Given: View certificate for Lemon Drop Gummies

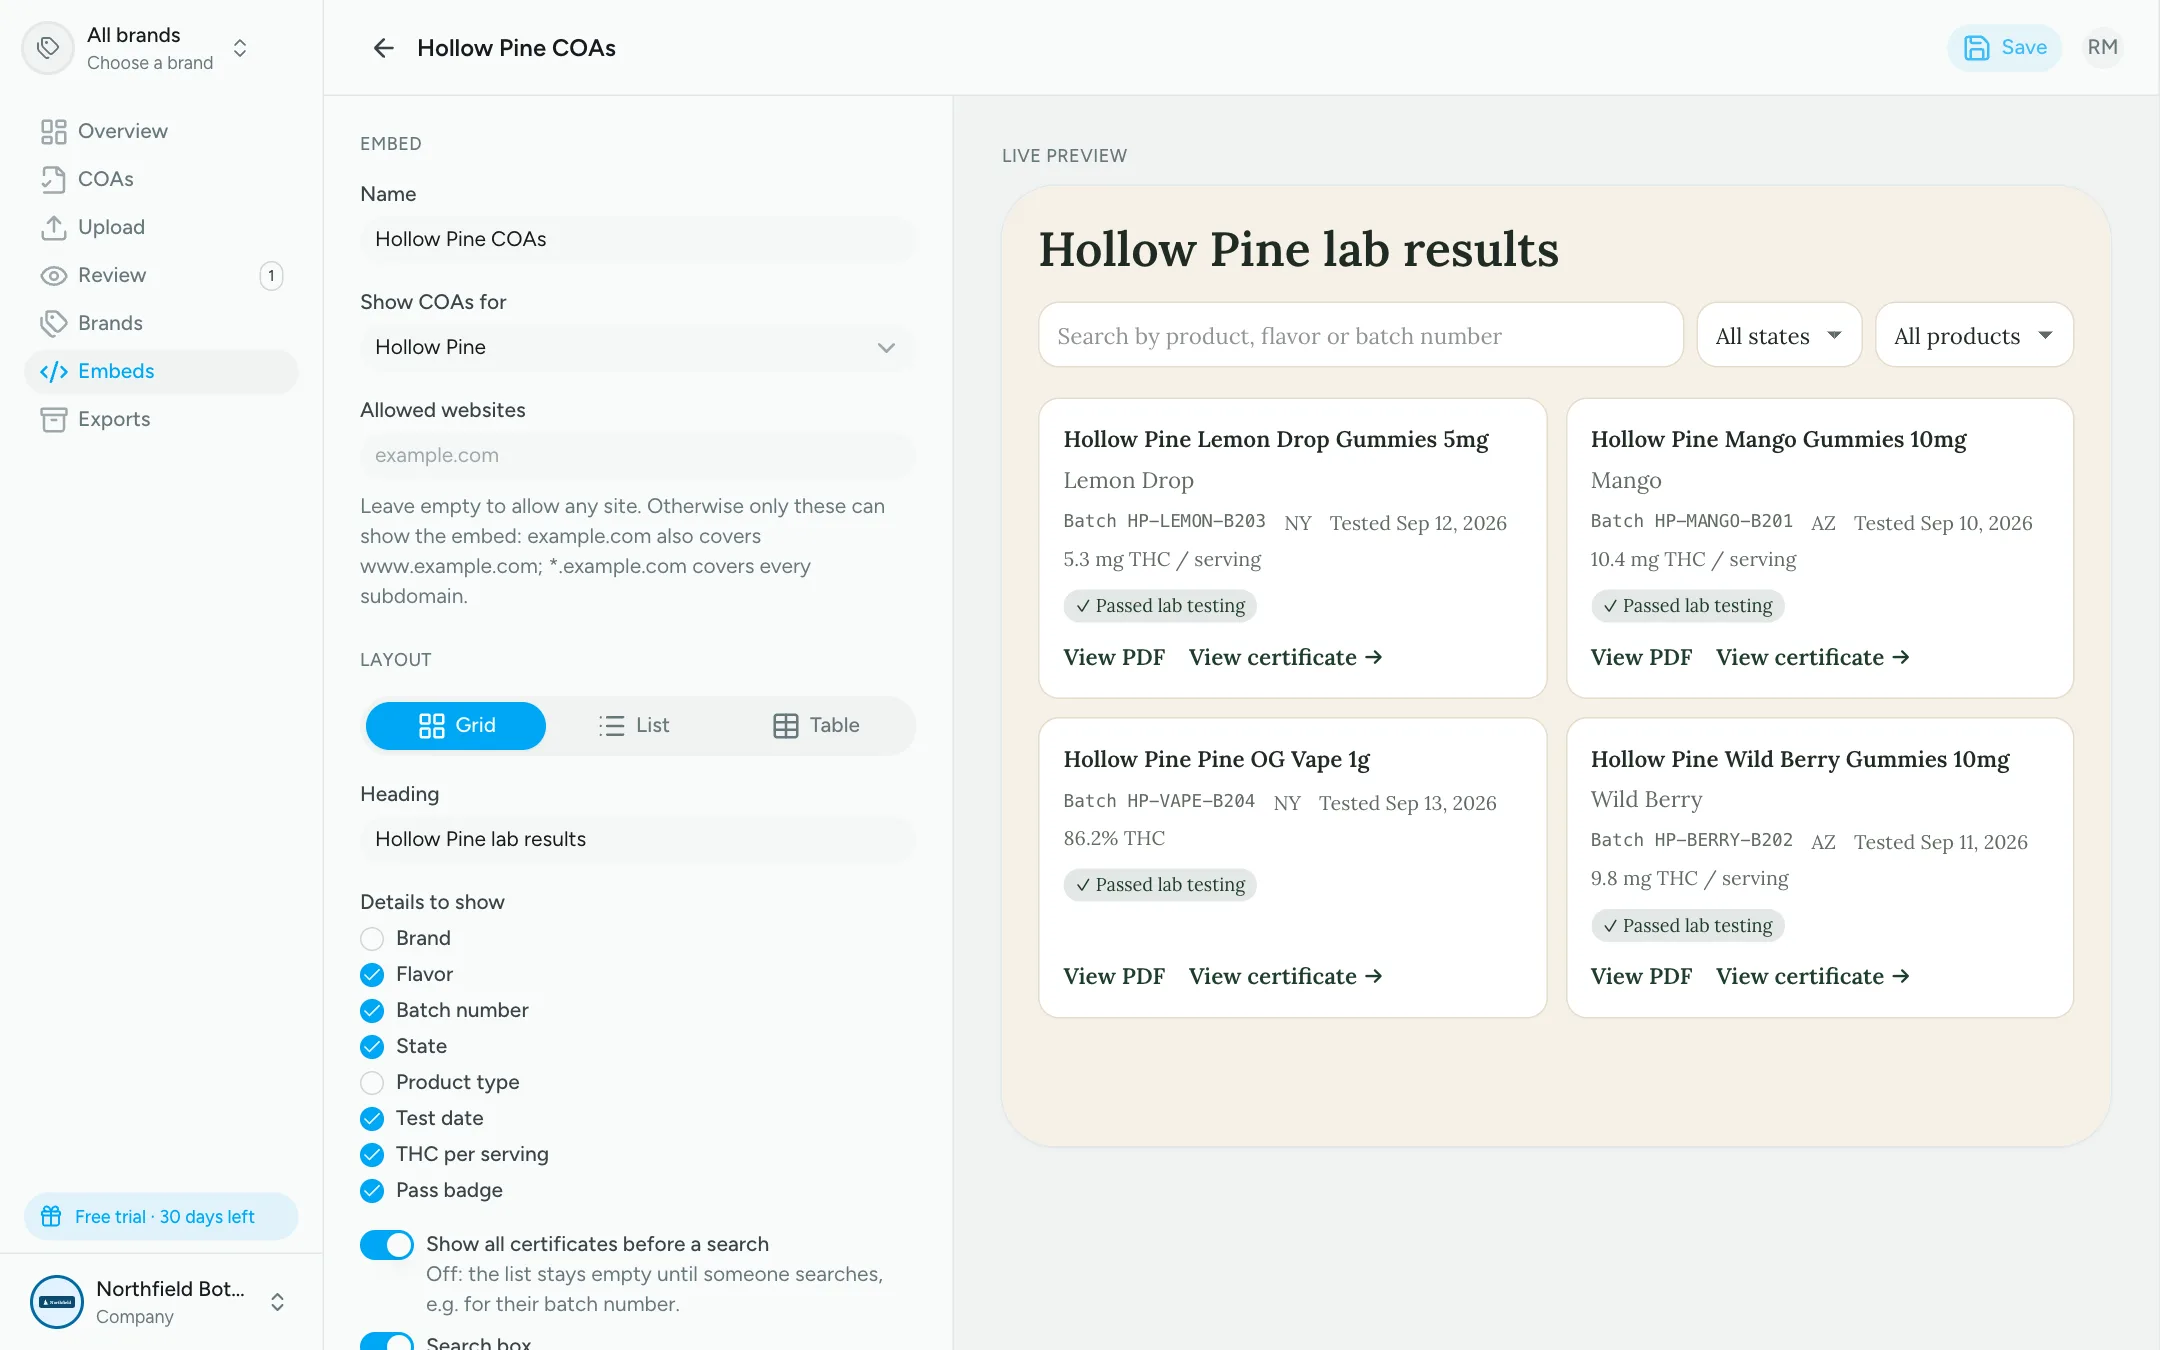Looking at the screenshot, I should point(1286,657).
